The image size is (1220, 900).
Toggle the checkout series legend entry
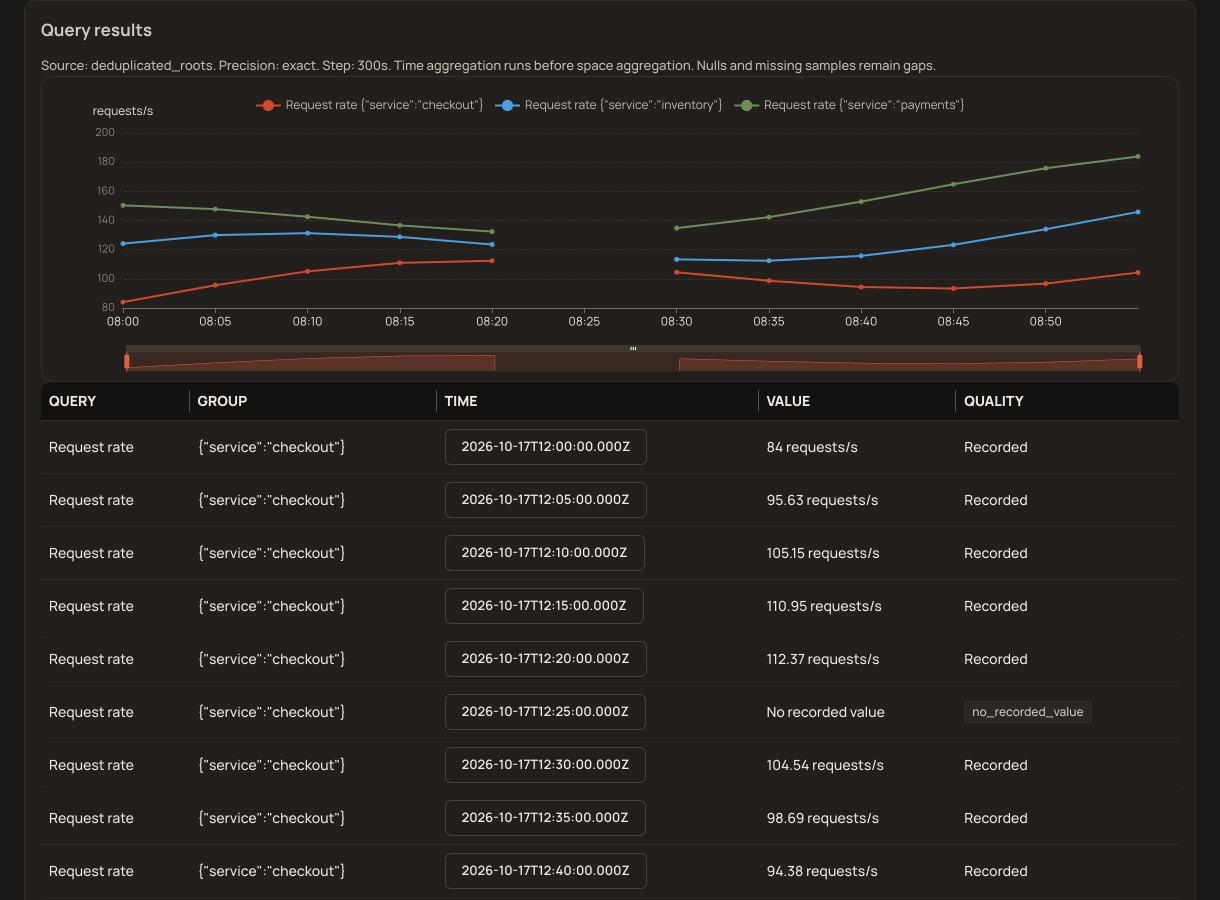point(370,105)
